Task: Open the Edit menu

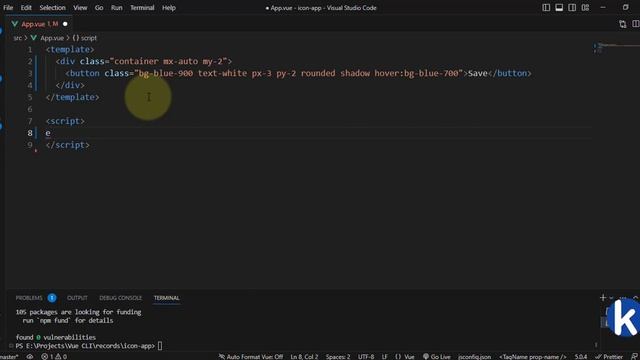Action: pyautogui.click(x=26, y=8)
